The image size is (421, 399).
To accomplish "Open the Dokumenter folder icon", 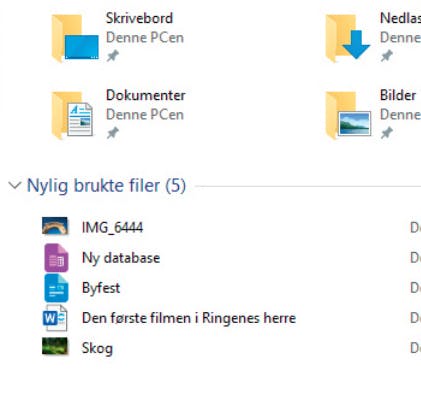I will pyautogui.click(x=73, y=115).
